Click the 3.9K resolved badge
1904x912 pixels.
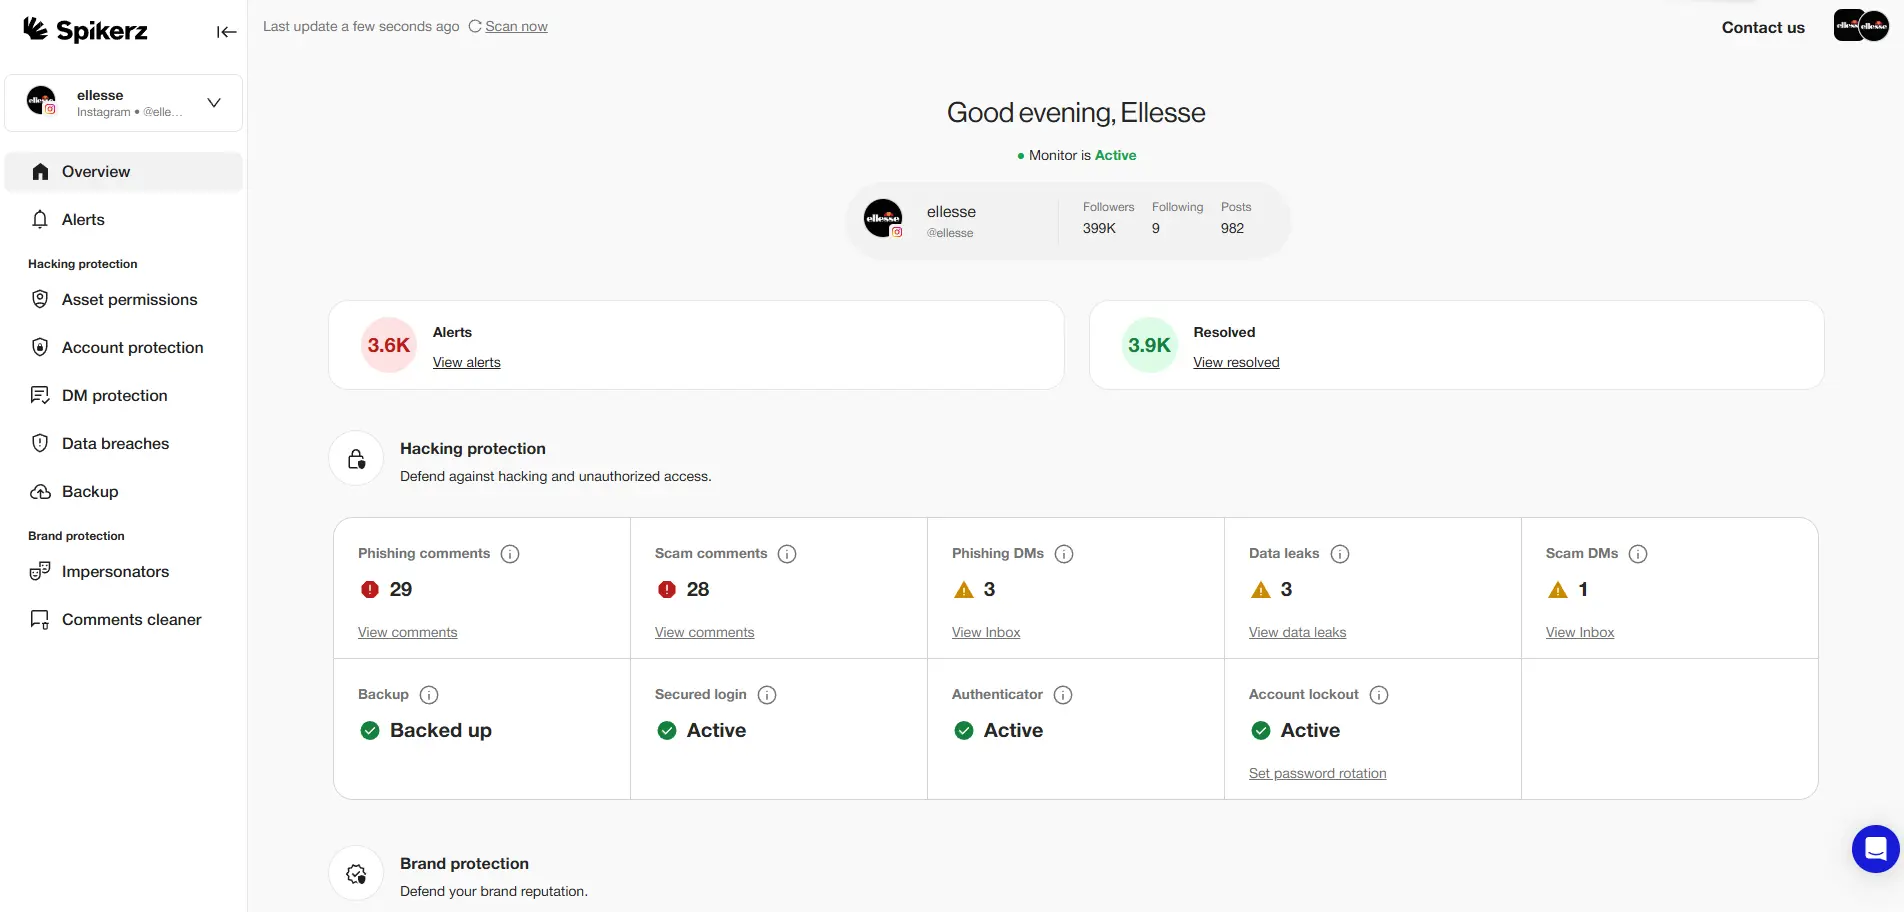1149,345
